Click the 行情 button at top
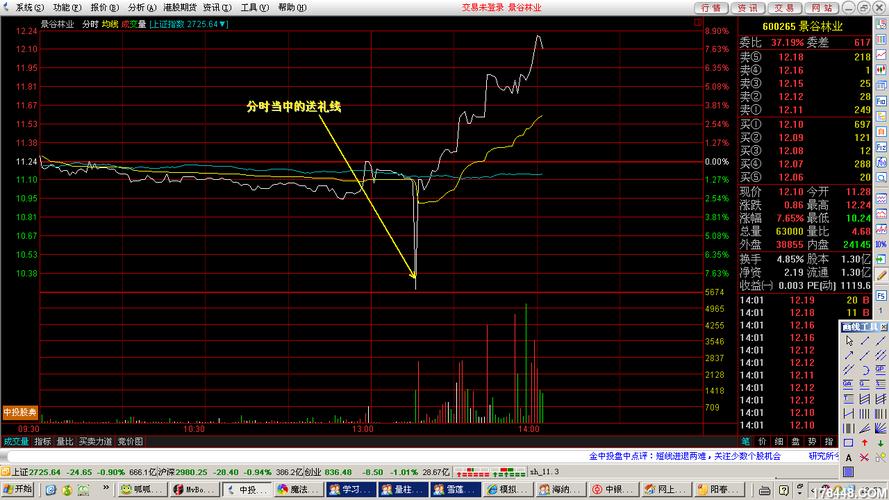Screen dimensions: 889x500 click(711, 7)
